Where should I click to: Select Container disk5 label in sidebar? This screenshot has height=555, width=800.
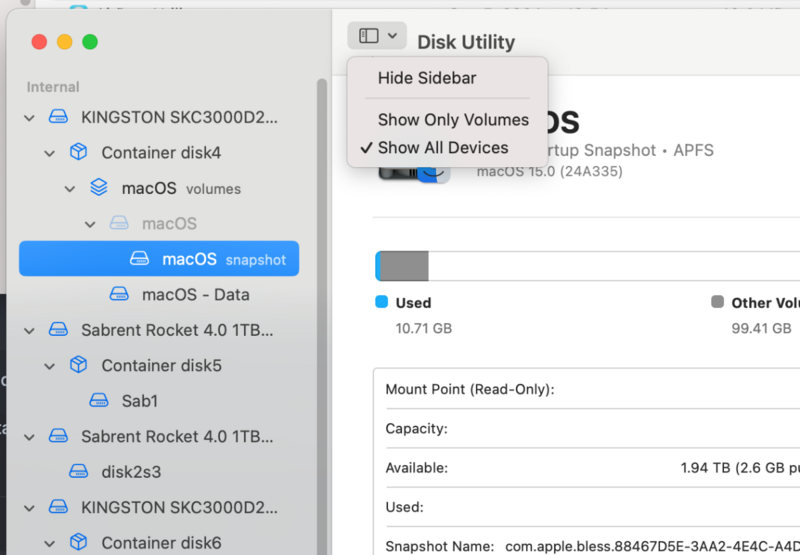[161, 366]
